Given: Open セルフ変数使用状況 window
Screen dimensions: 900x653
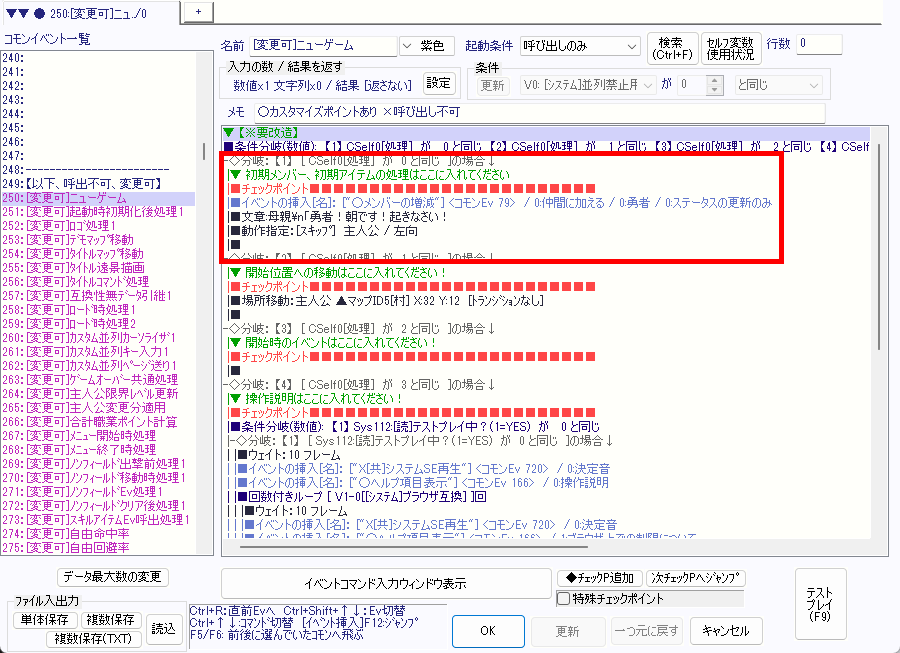Looking at the screenshot, I should pyautogui.click(x=729, y=47).
